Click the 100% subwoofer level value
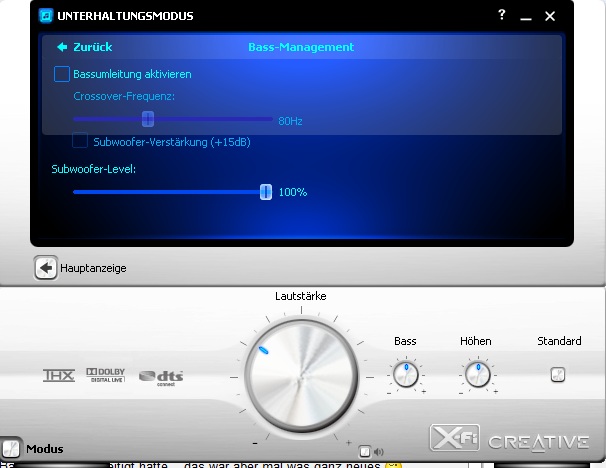 coord(293,192)
